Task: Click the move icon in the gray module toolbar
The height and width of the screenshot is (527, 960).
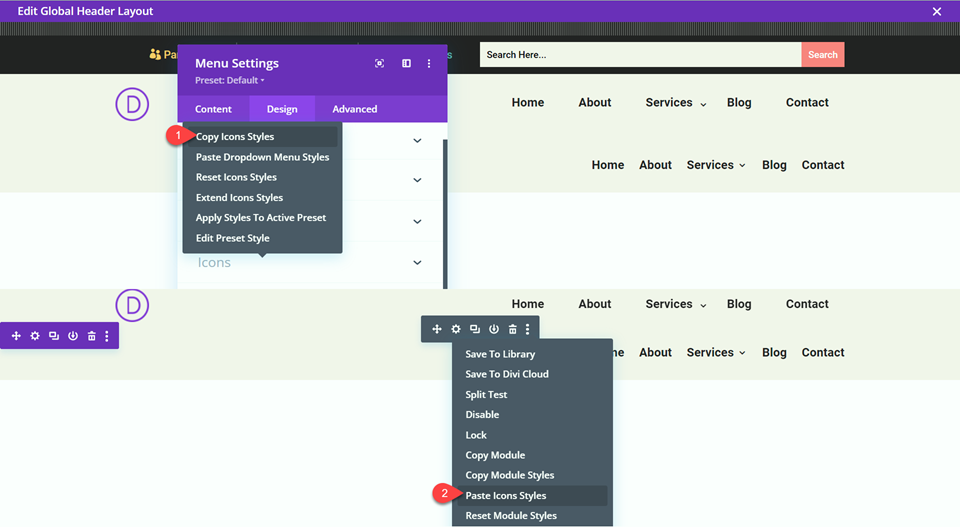Action: [437, 329]
